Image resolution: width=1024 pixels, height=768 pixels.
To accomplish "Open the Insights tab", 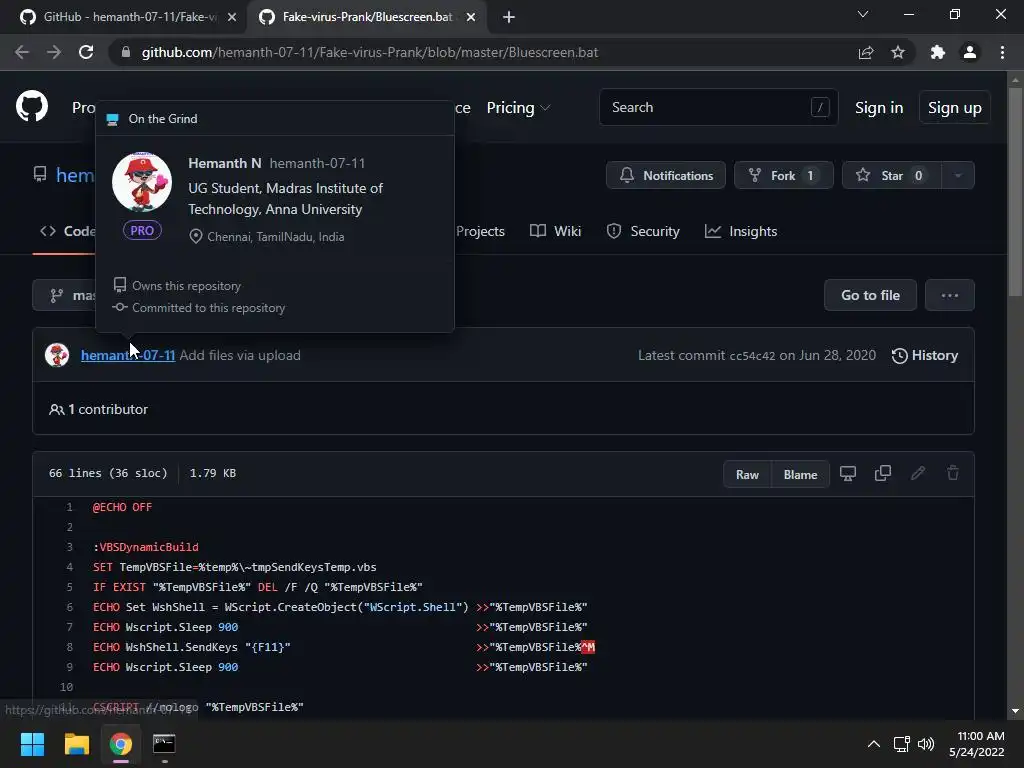I will tap(741, 231).
